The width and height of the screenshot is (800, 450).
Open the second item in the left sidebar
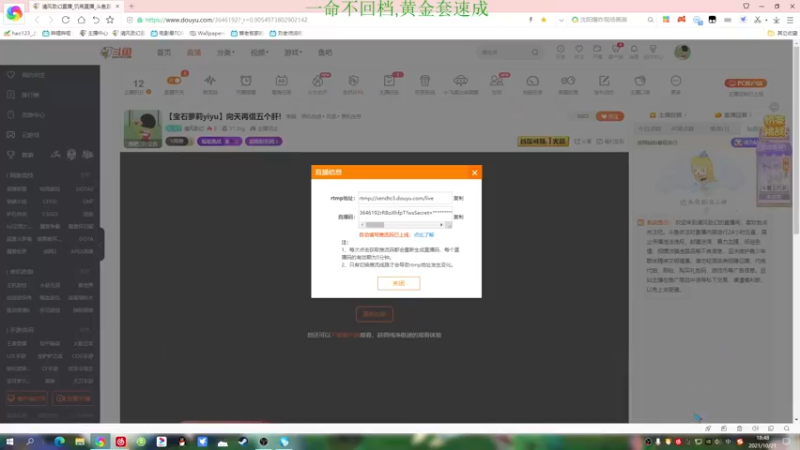pos(33,95)
